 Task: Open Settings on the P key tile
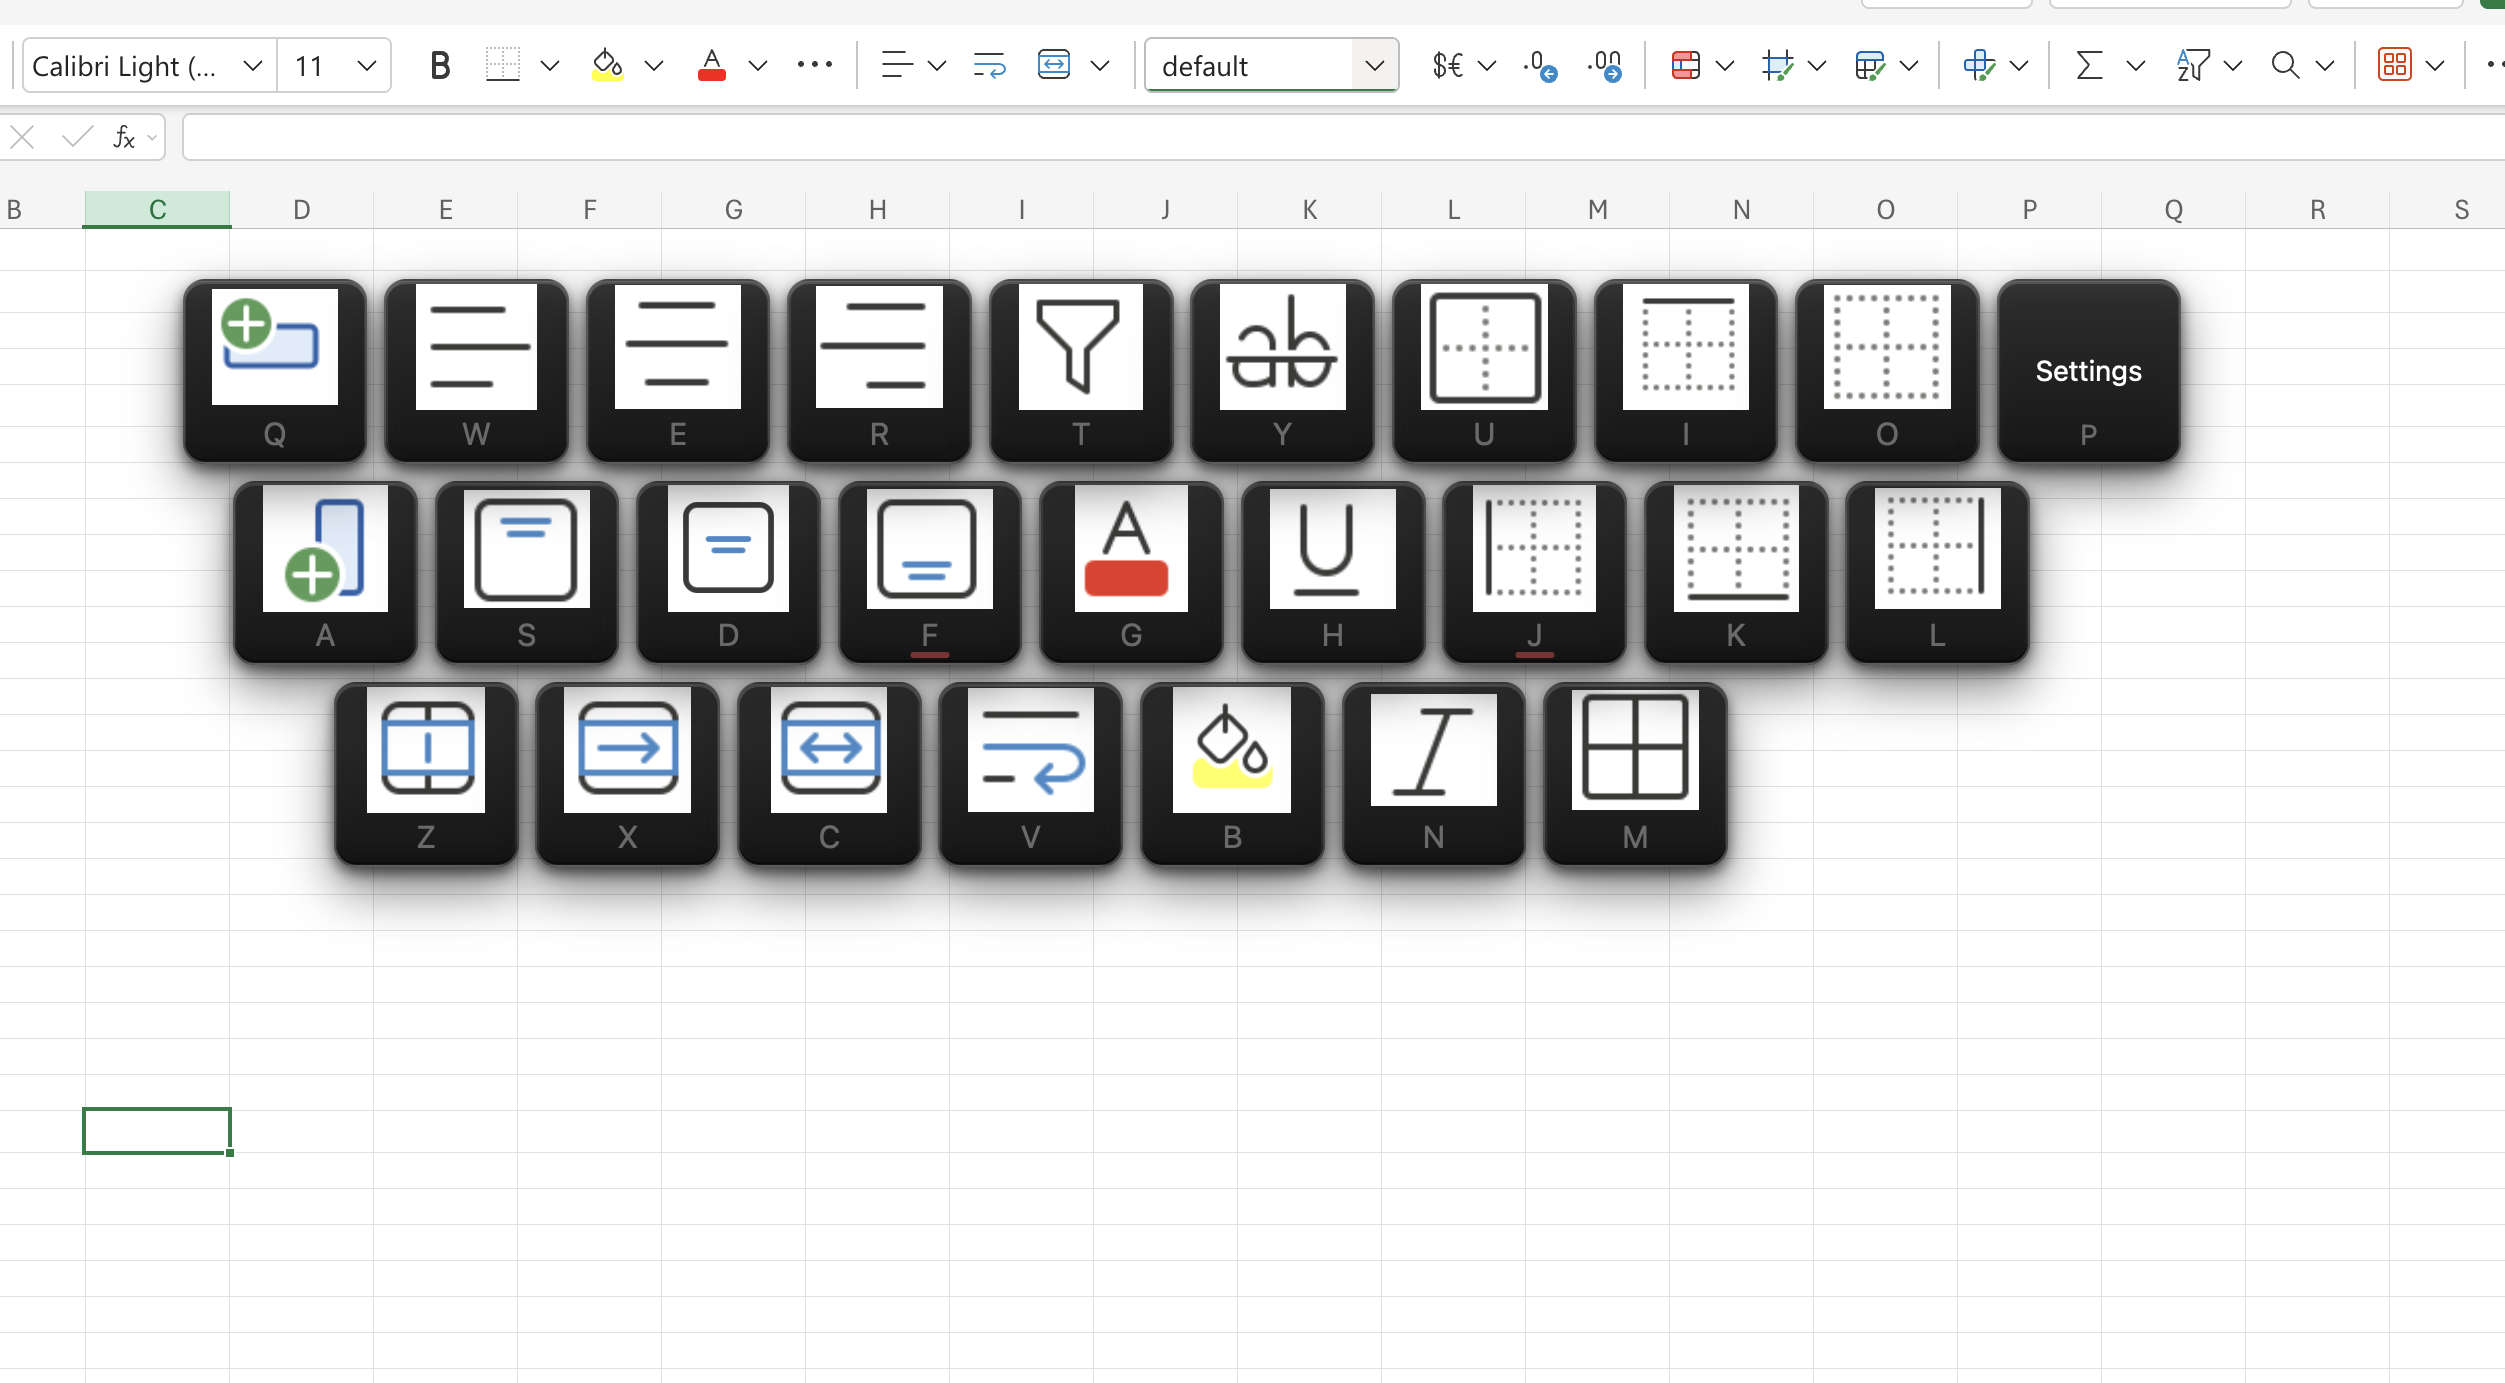[x=2089, y=371]
